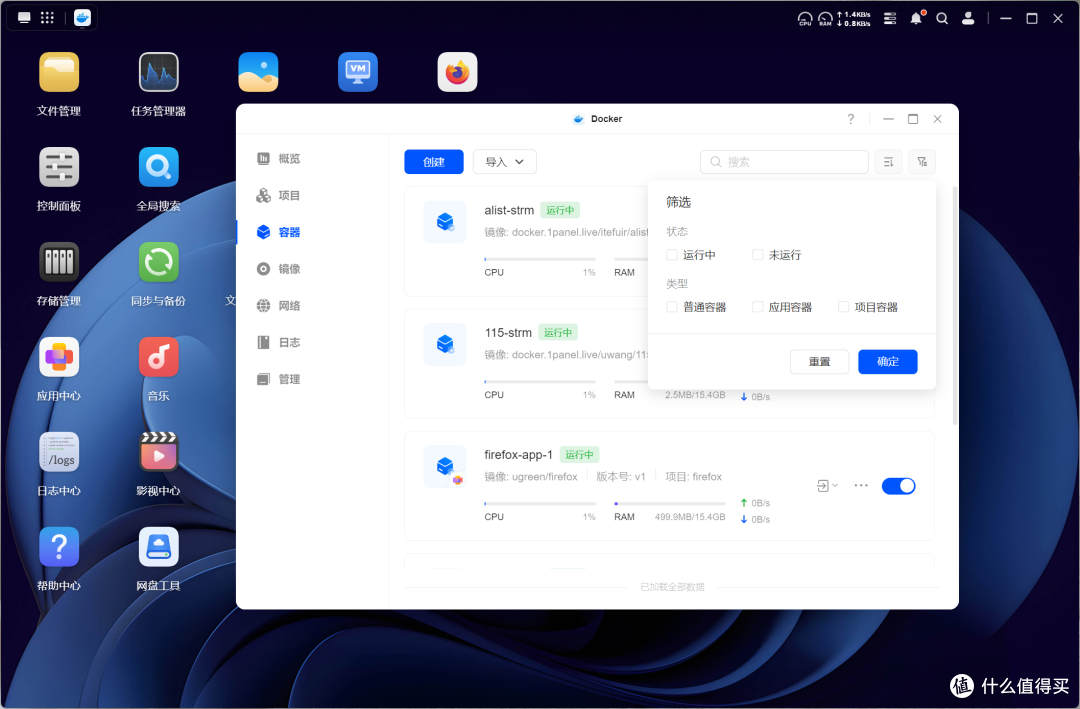Check the 应用容器 type filter
Viewport: 1080px width, 709px height.
(x=758, y=307)
